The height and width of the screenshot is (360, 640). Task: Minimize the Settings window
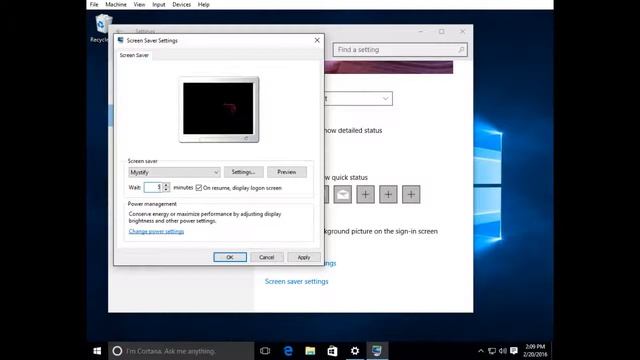[x=421, y=31]
